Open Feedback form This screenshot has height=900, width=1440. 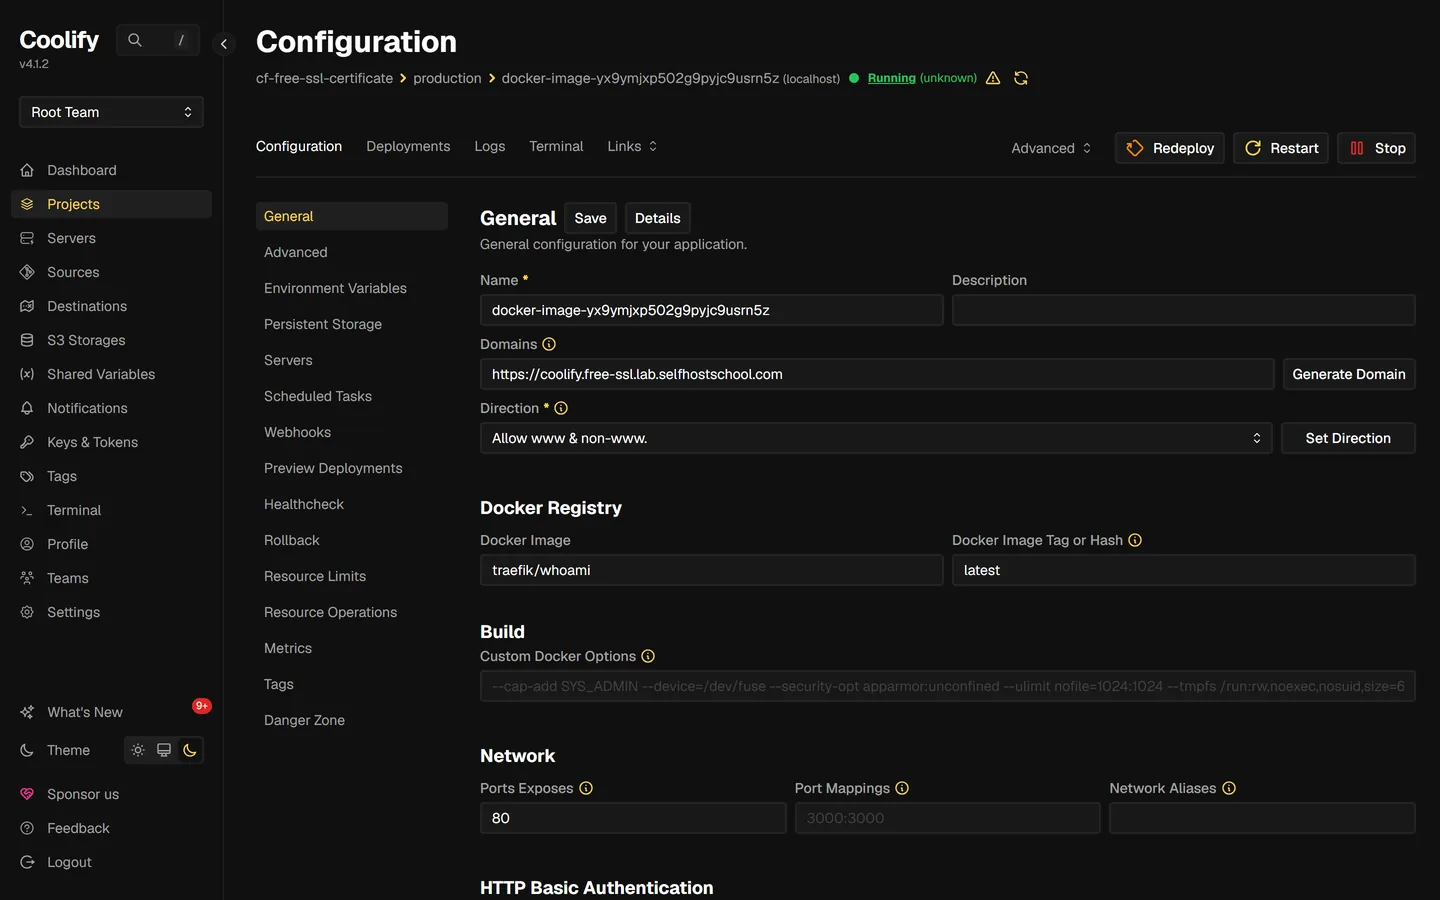point(111,828)
